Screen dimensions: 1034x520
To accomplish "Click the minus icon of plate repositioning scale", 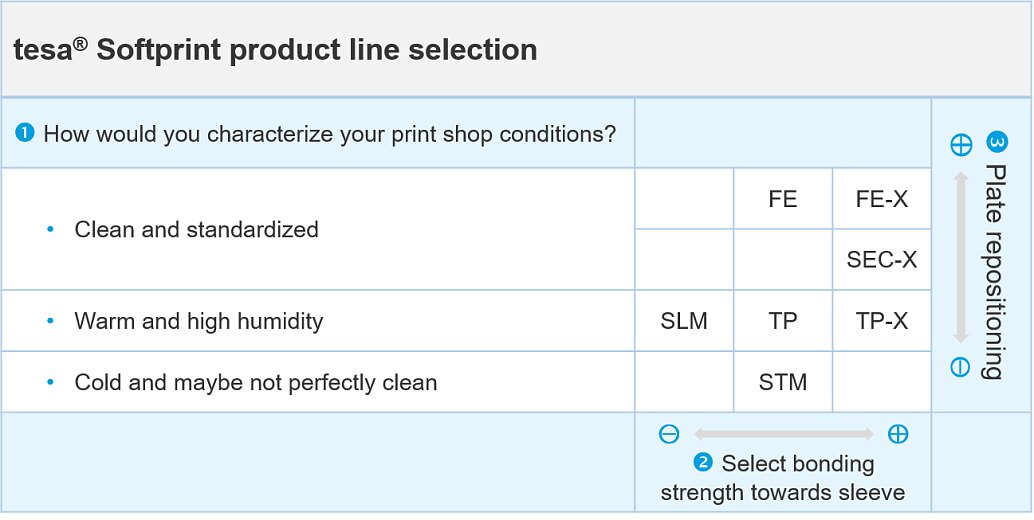I will pos(960,366).
